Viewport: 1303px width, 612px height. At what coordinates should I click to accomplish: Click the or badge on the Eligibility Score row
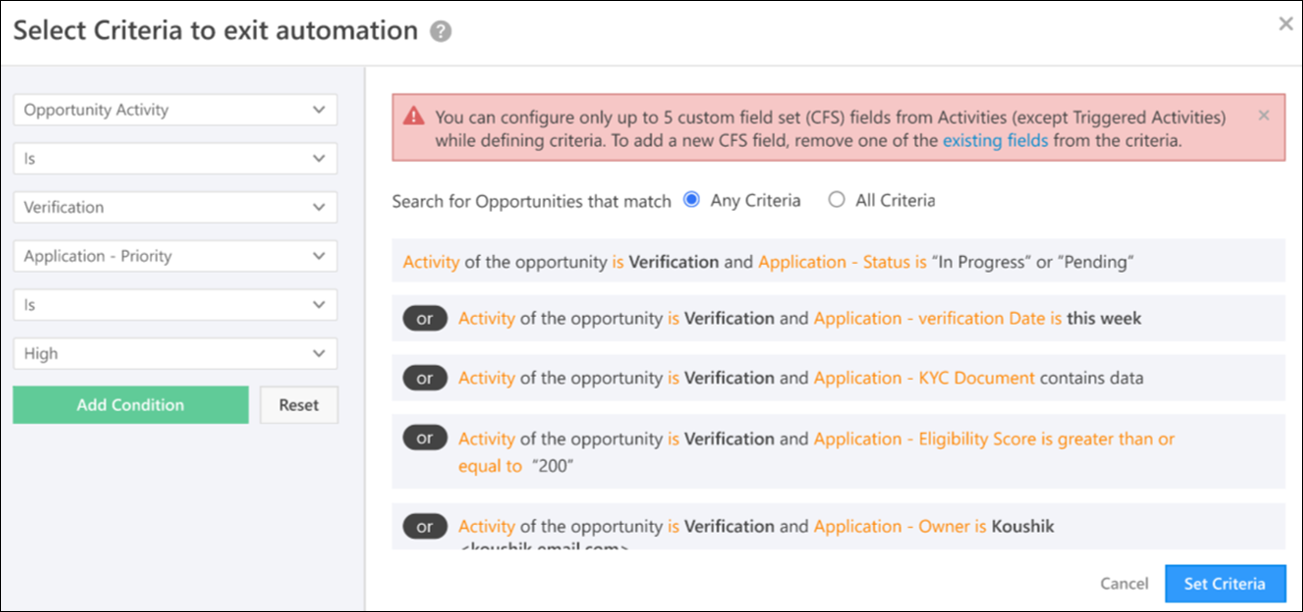click(425, 439)
